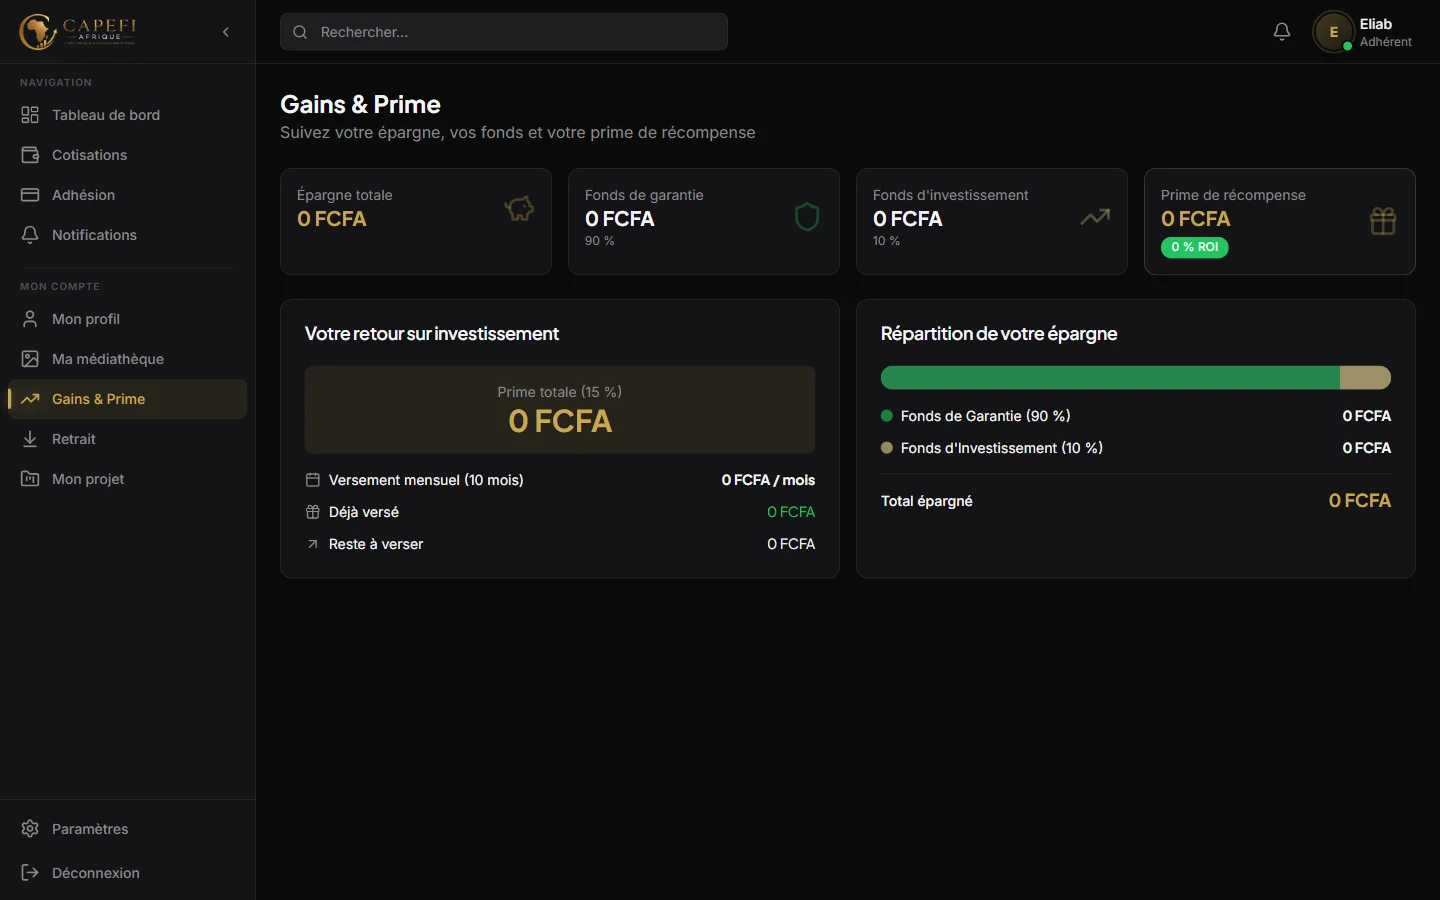Click the Épargne totale card label

click(x=345, y=195)
